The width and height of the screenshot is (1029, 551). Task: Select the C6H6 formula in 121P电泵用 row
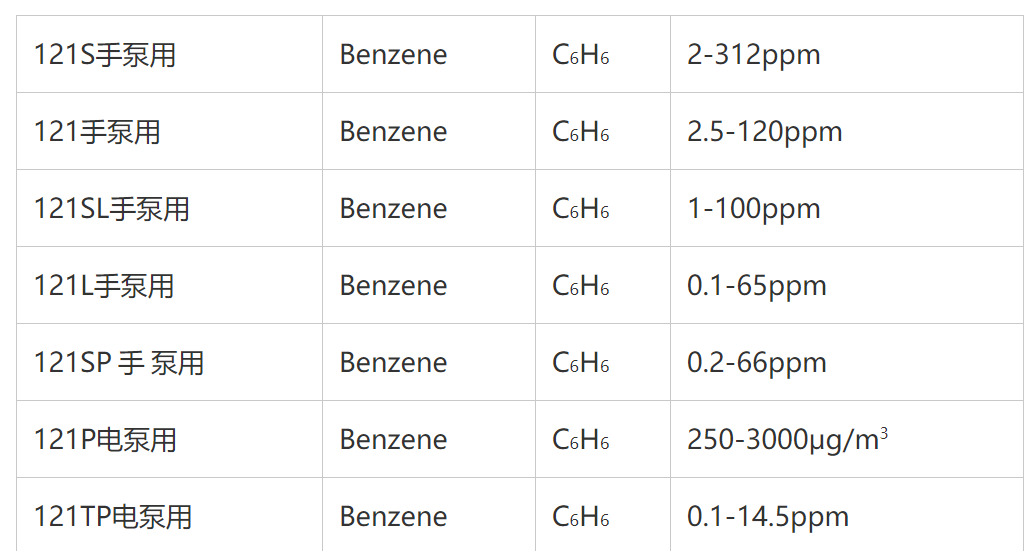(x=581, y=440)
